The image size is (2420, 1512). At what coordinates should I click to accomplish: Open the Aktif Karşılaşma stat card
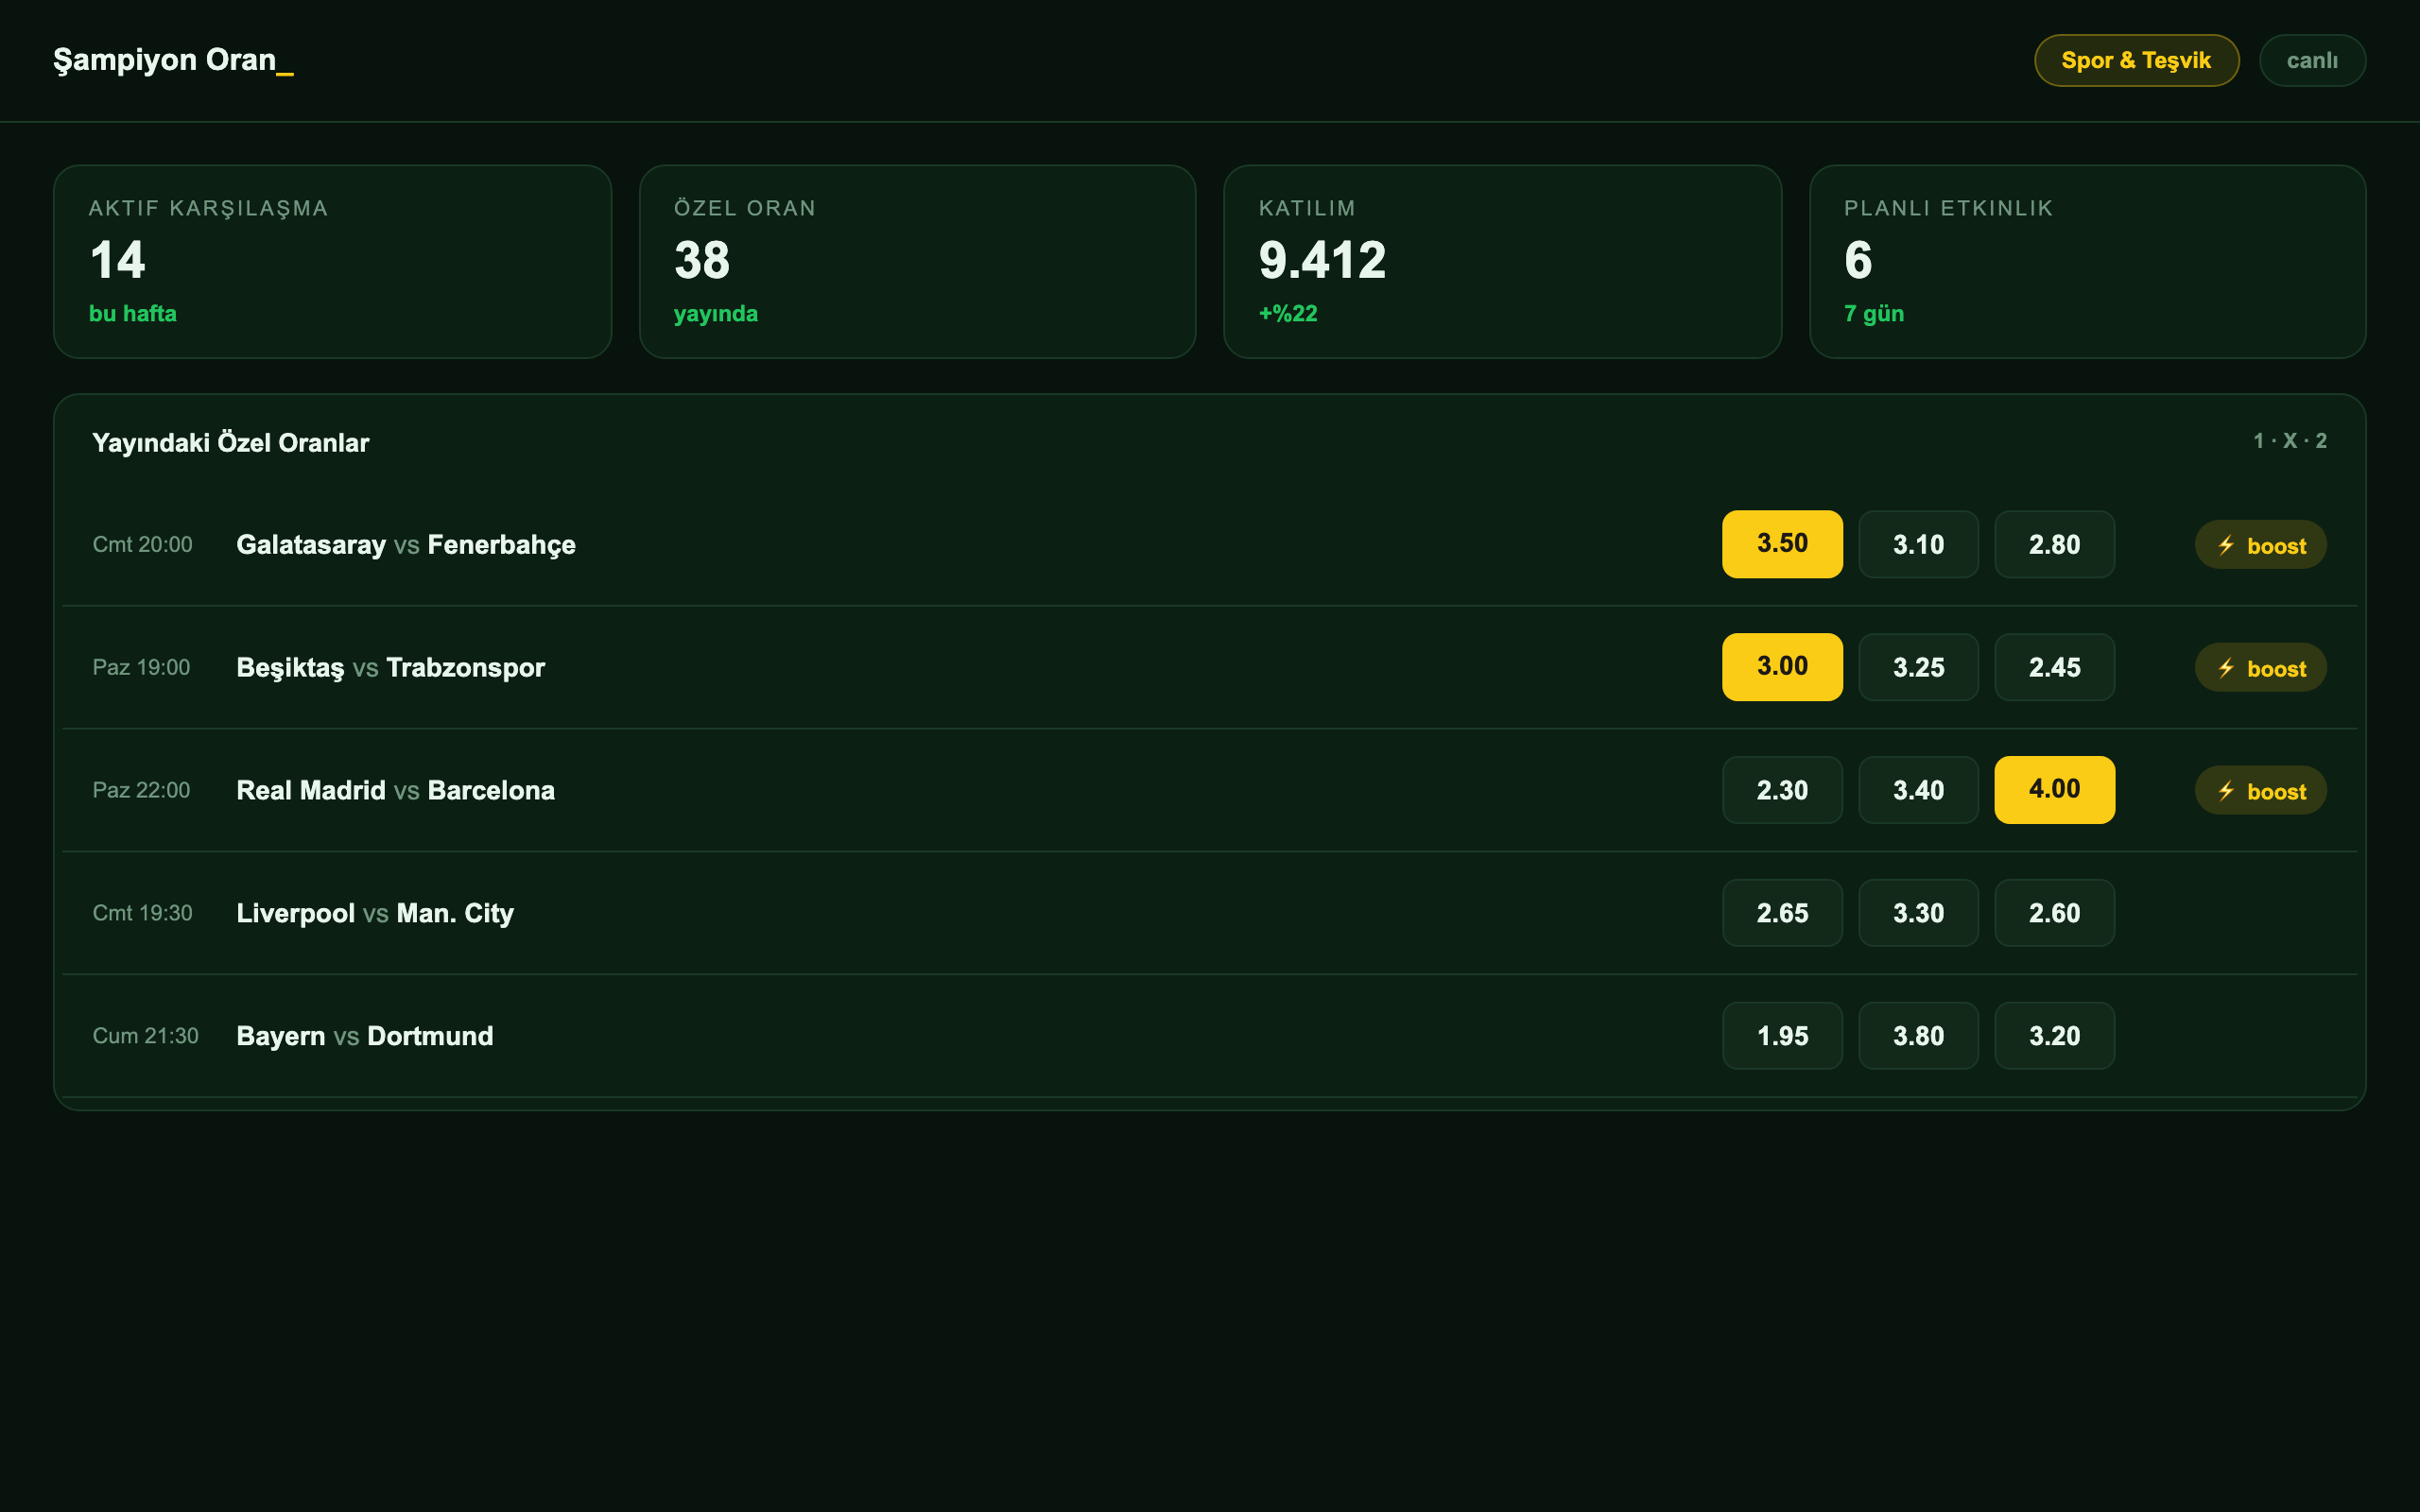click(332, 262)
